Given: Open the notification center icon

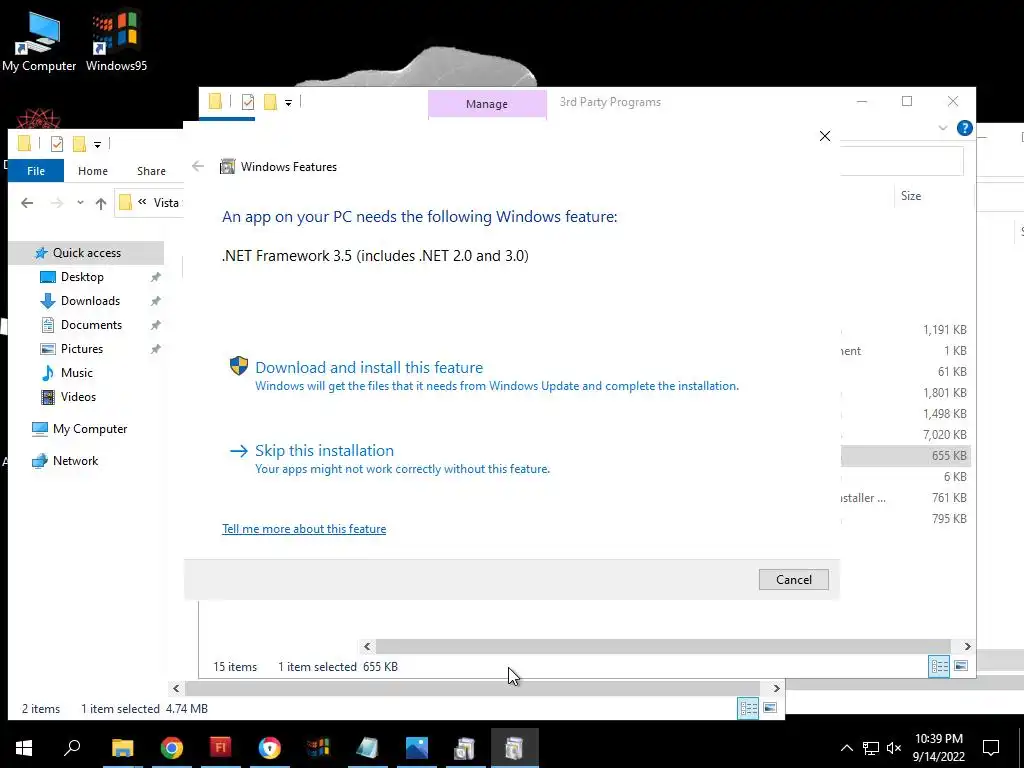Looking at the screenshot, I should click(x=991, y=748).
